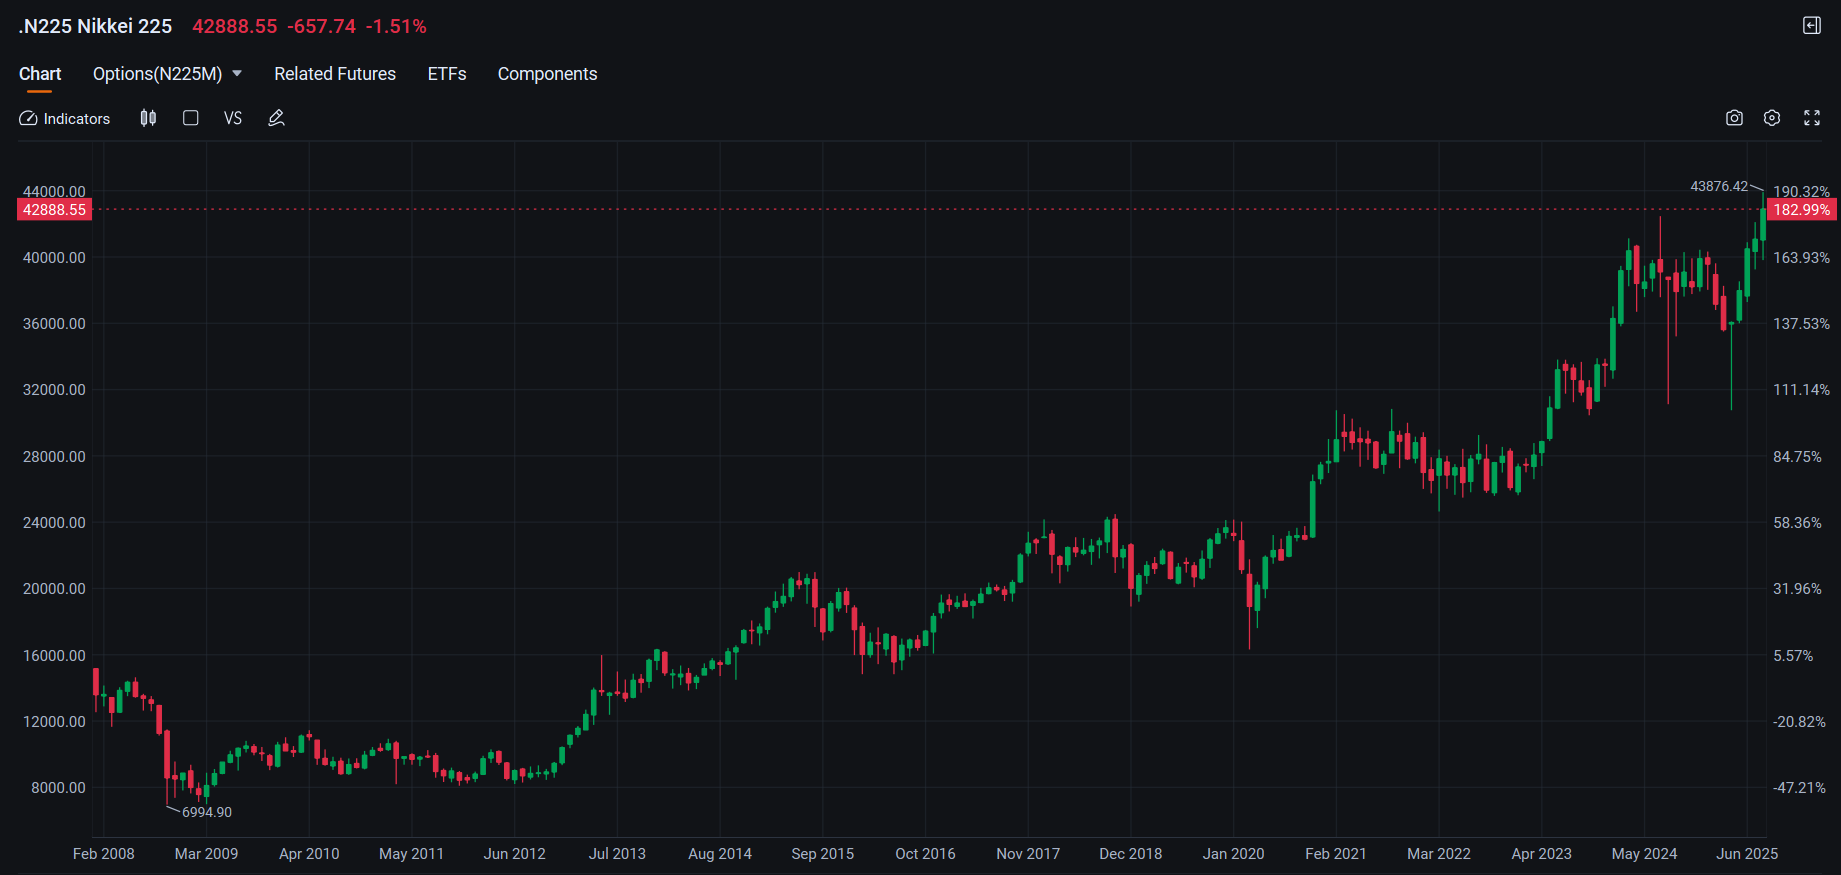The height and width of the screenshot is (875, 1841).
Task: Expand the Options(N225M) dropdown arrow
Action: 237,74
